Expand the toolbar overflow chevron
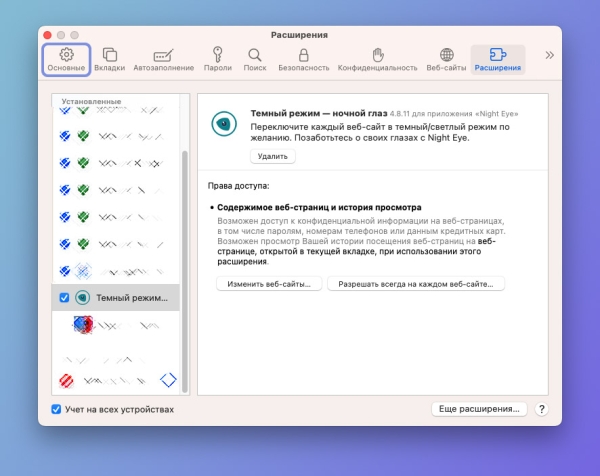Screen dimensions: 600x476 (x=548, y=55)
